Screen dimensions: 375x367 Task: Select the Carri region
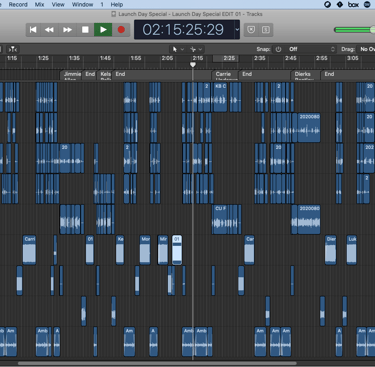29,250
